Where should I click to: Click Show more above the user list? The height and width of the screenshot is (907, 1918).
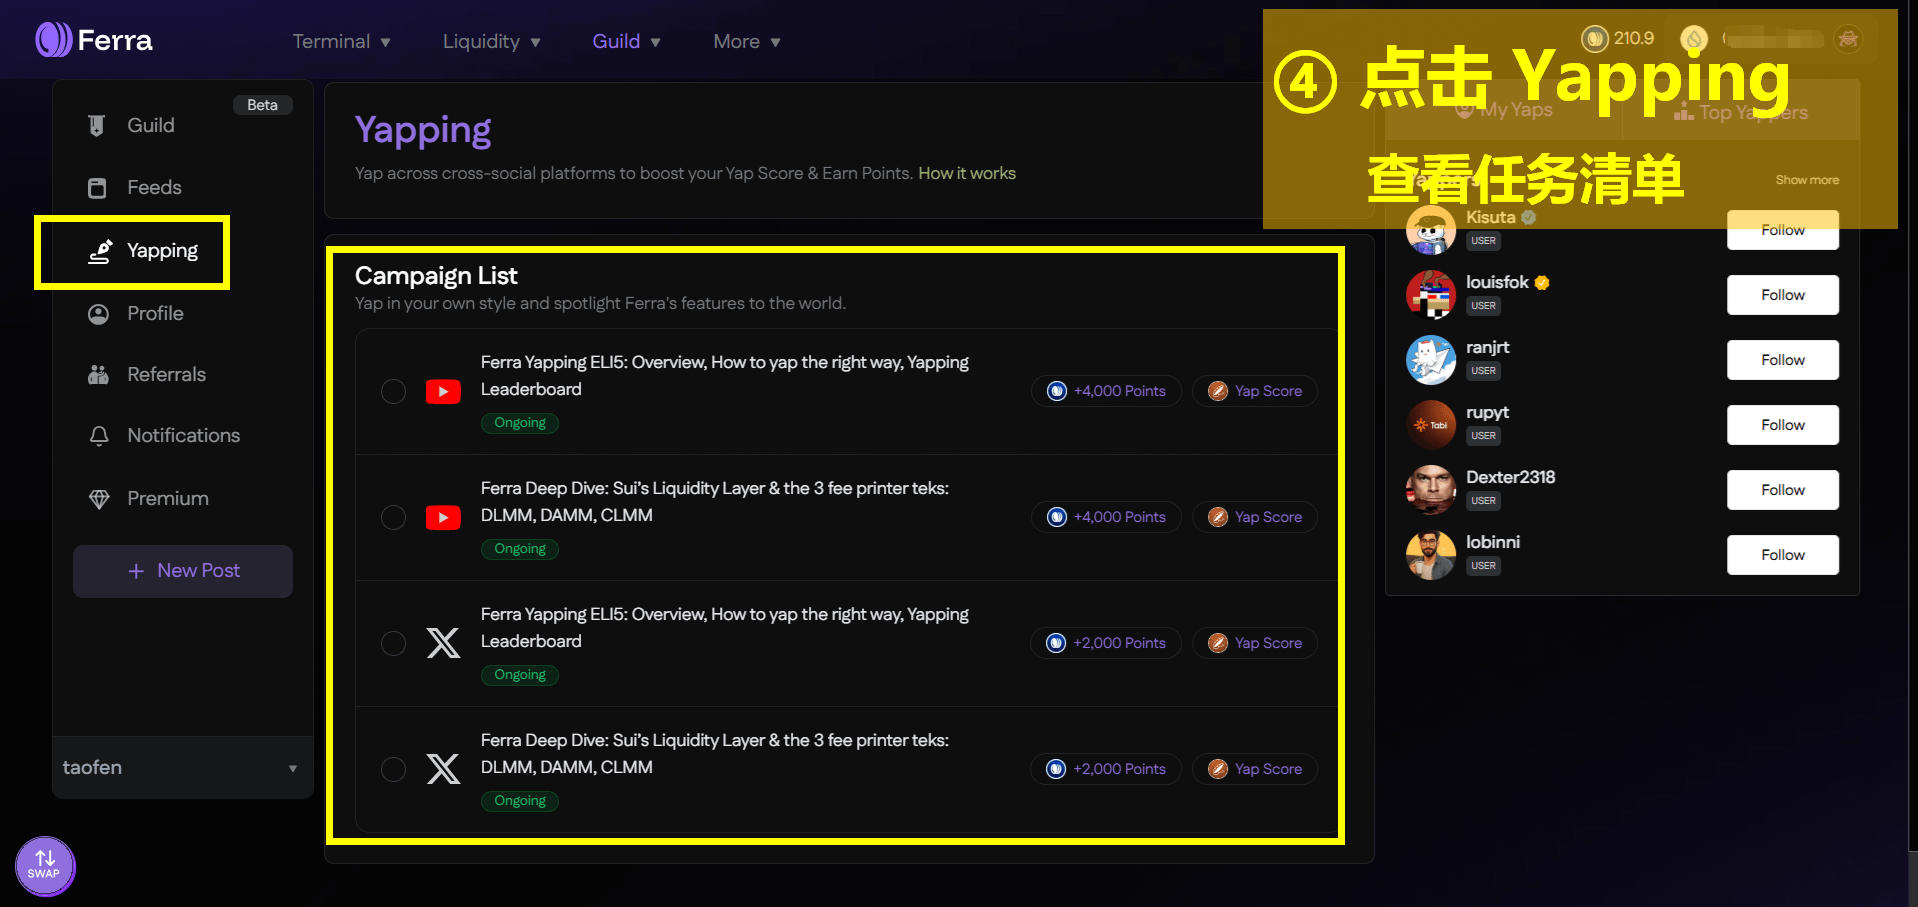click(1807, 180)
